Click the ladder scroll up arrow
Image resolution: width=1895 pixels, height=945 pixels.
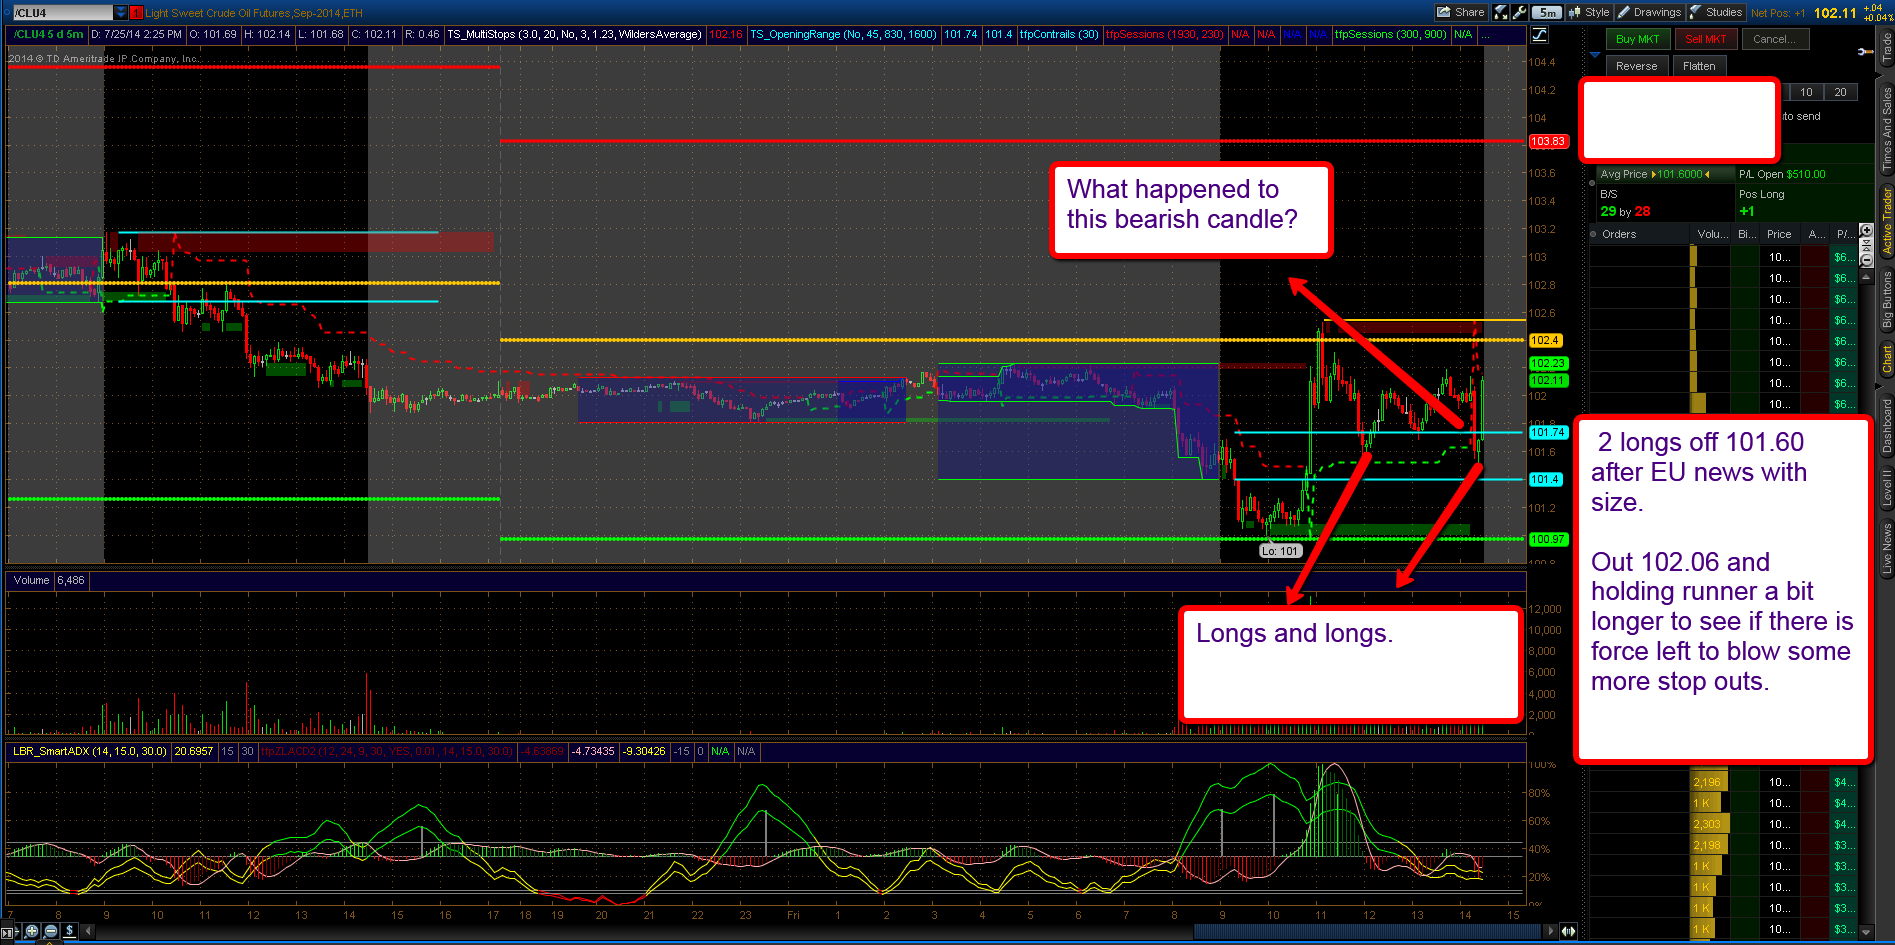[1865, 275]
